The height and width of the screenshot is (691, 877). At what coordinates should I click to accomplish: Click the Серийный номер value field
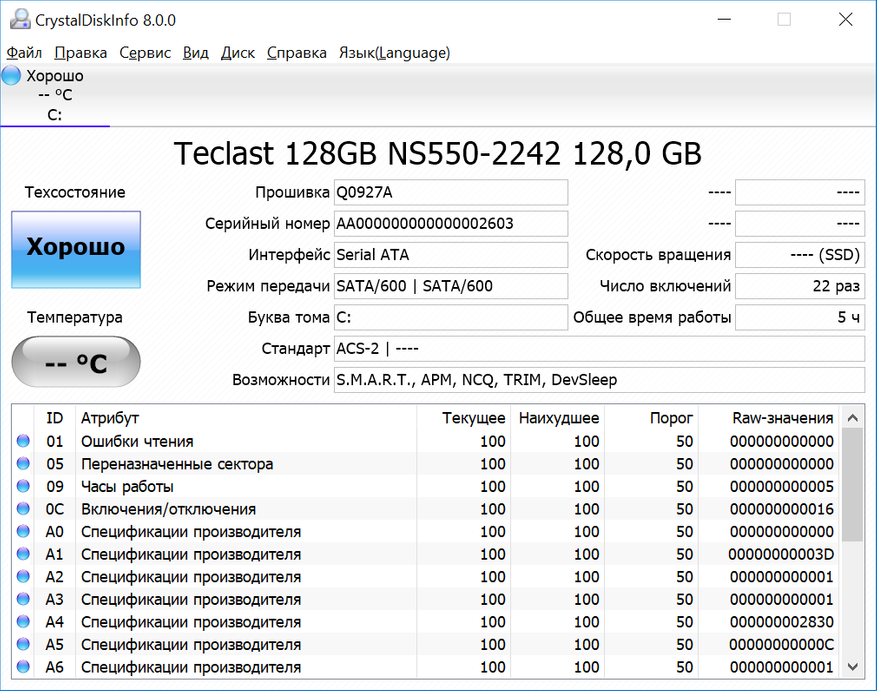coord(450,224)
